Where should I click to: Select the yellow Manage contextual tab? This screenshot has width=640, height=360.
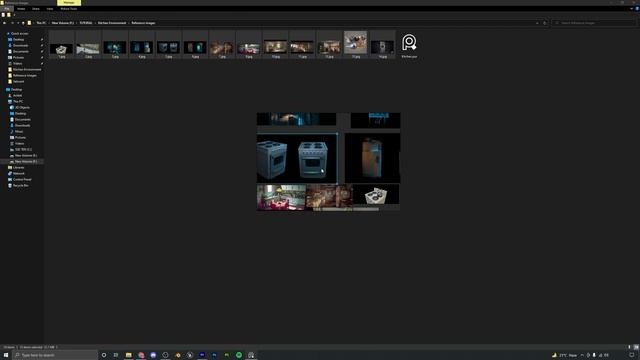(x=69, y=2)
